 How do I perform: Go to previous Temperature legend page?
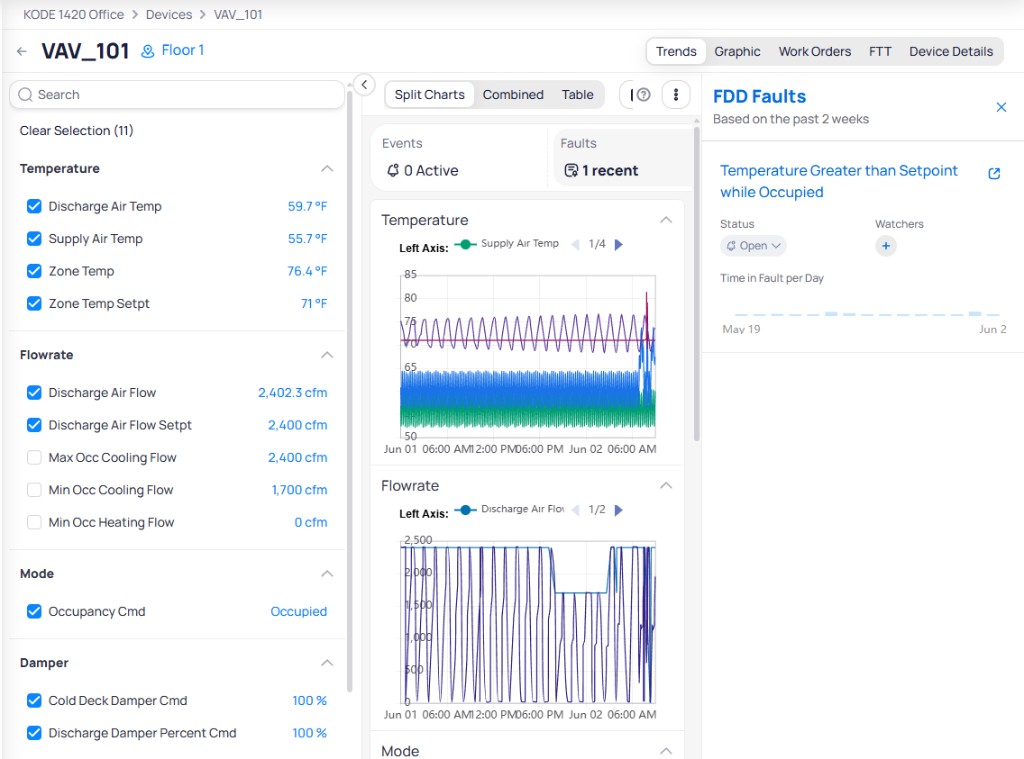tap(575, 244)
